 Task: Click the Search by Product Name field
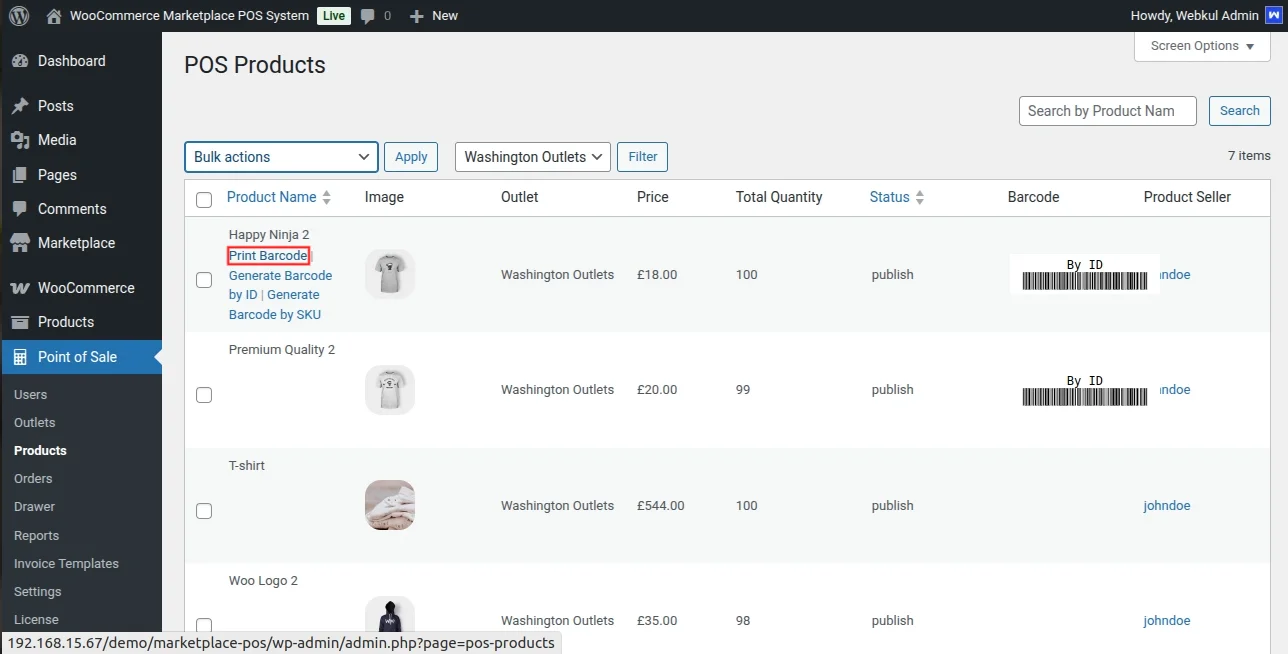tap(1107, 111)
